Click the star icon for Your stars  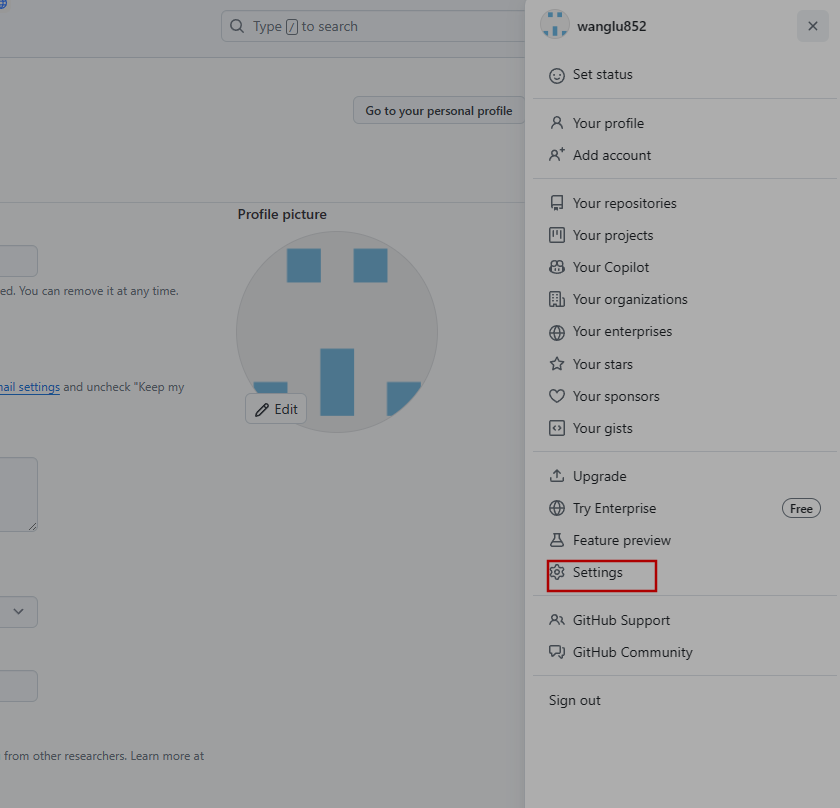(557, 364)
